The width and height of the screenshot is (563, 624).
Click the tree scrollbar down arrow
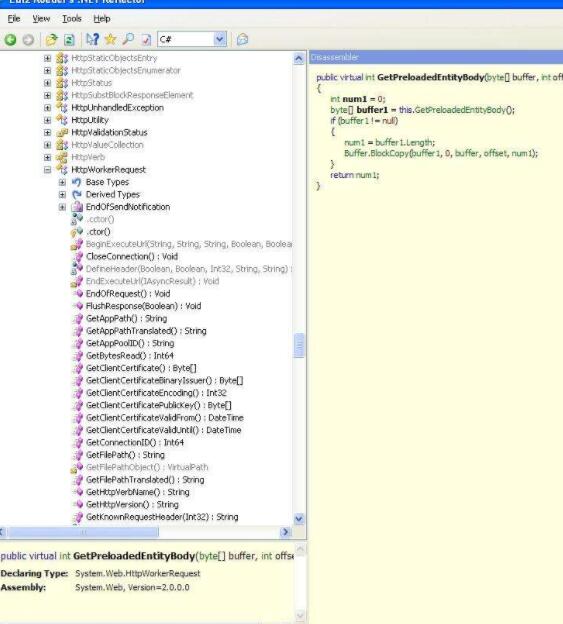[299, 519]
